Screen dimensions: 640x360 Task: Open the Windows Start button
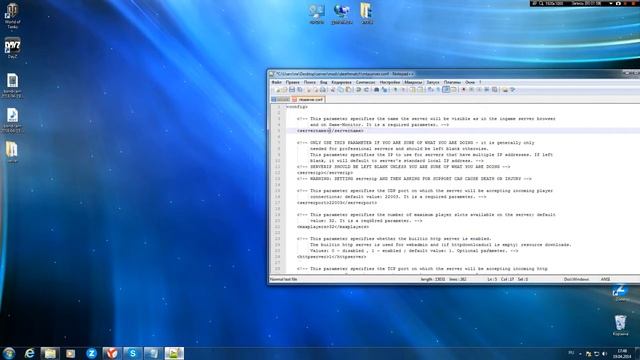[x=9, y=353]
